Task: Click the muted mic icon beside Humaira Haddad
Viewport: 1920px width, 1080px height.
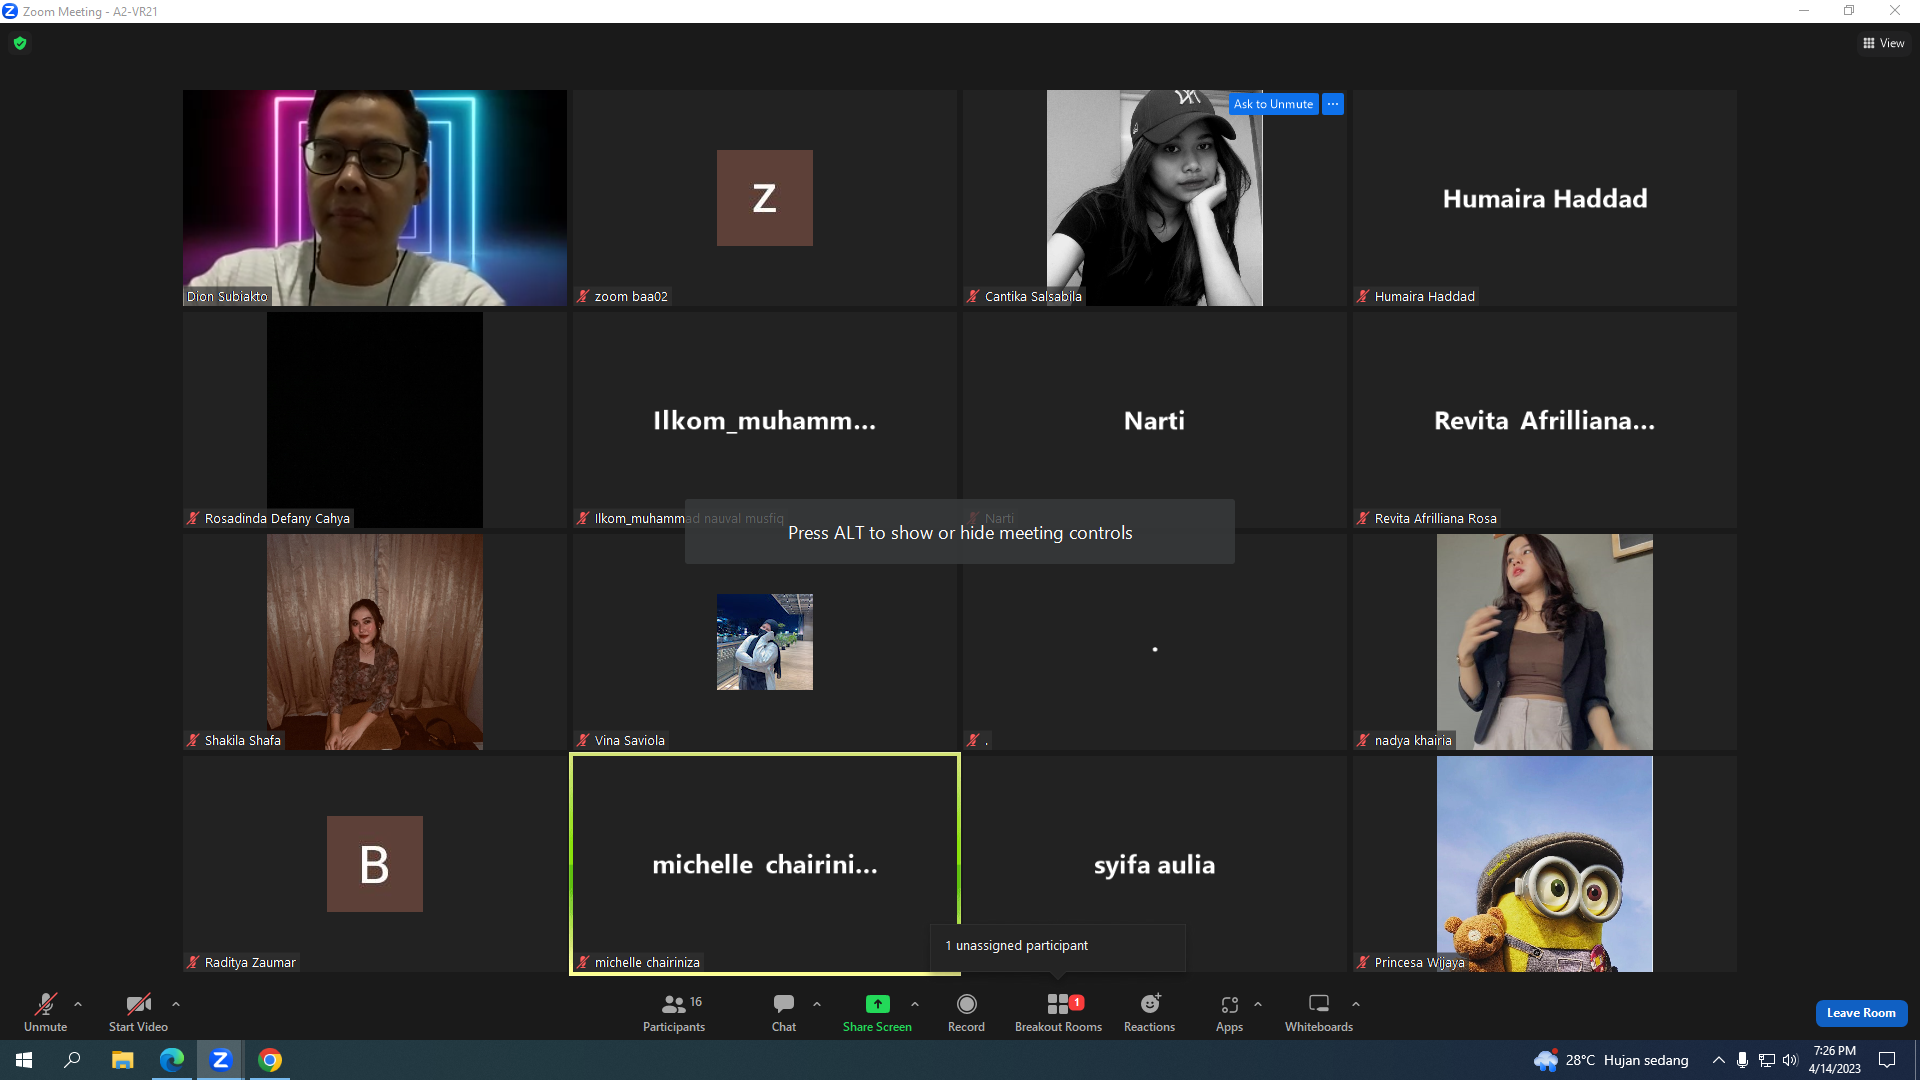Action: (1363, 296)
